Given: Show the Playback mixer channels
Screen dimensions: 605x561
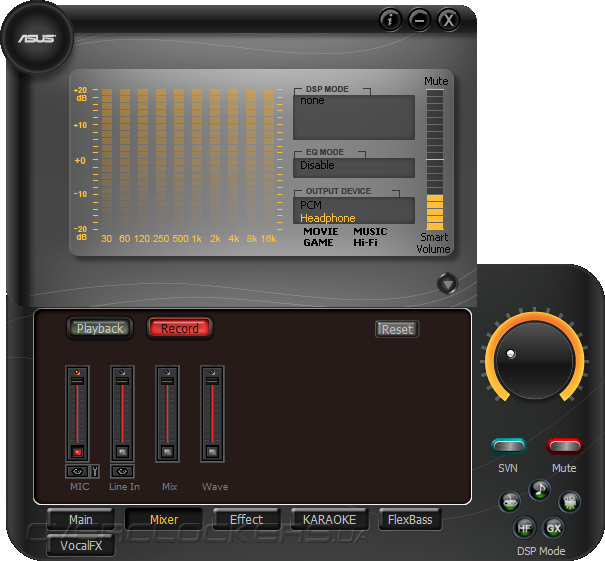Looking at the screenshot, I should pos(100,328).
